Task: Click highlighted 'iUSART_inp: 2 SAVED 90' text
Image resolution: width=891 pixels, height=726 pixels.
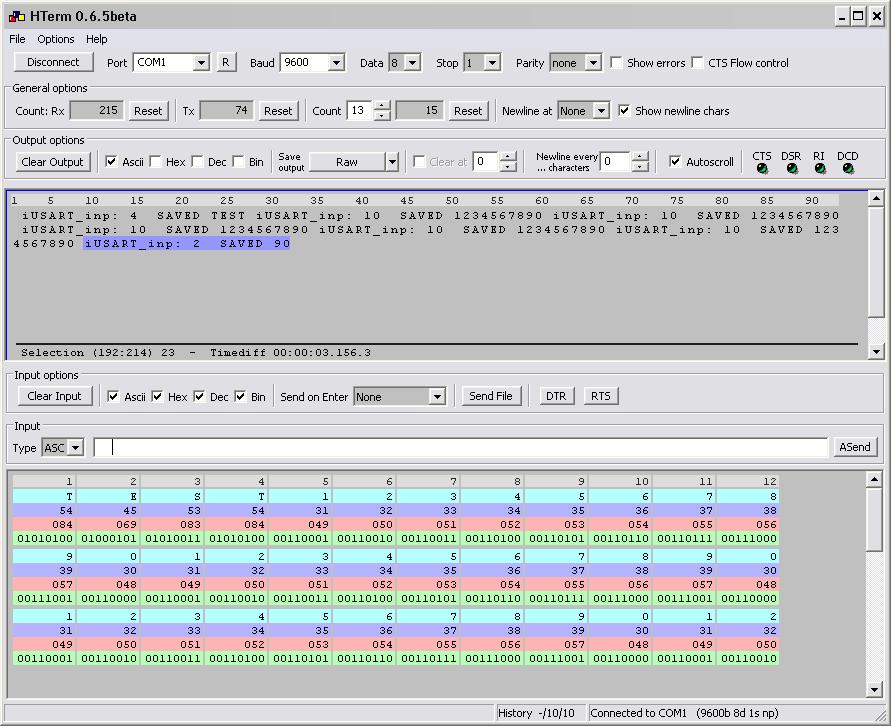Action: pos(186,243)
